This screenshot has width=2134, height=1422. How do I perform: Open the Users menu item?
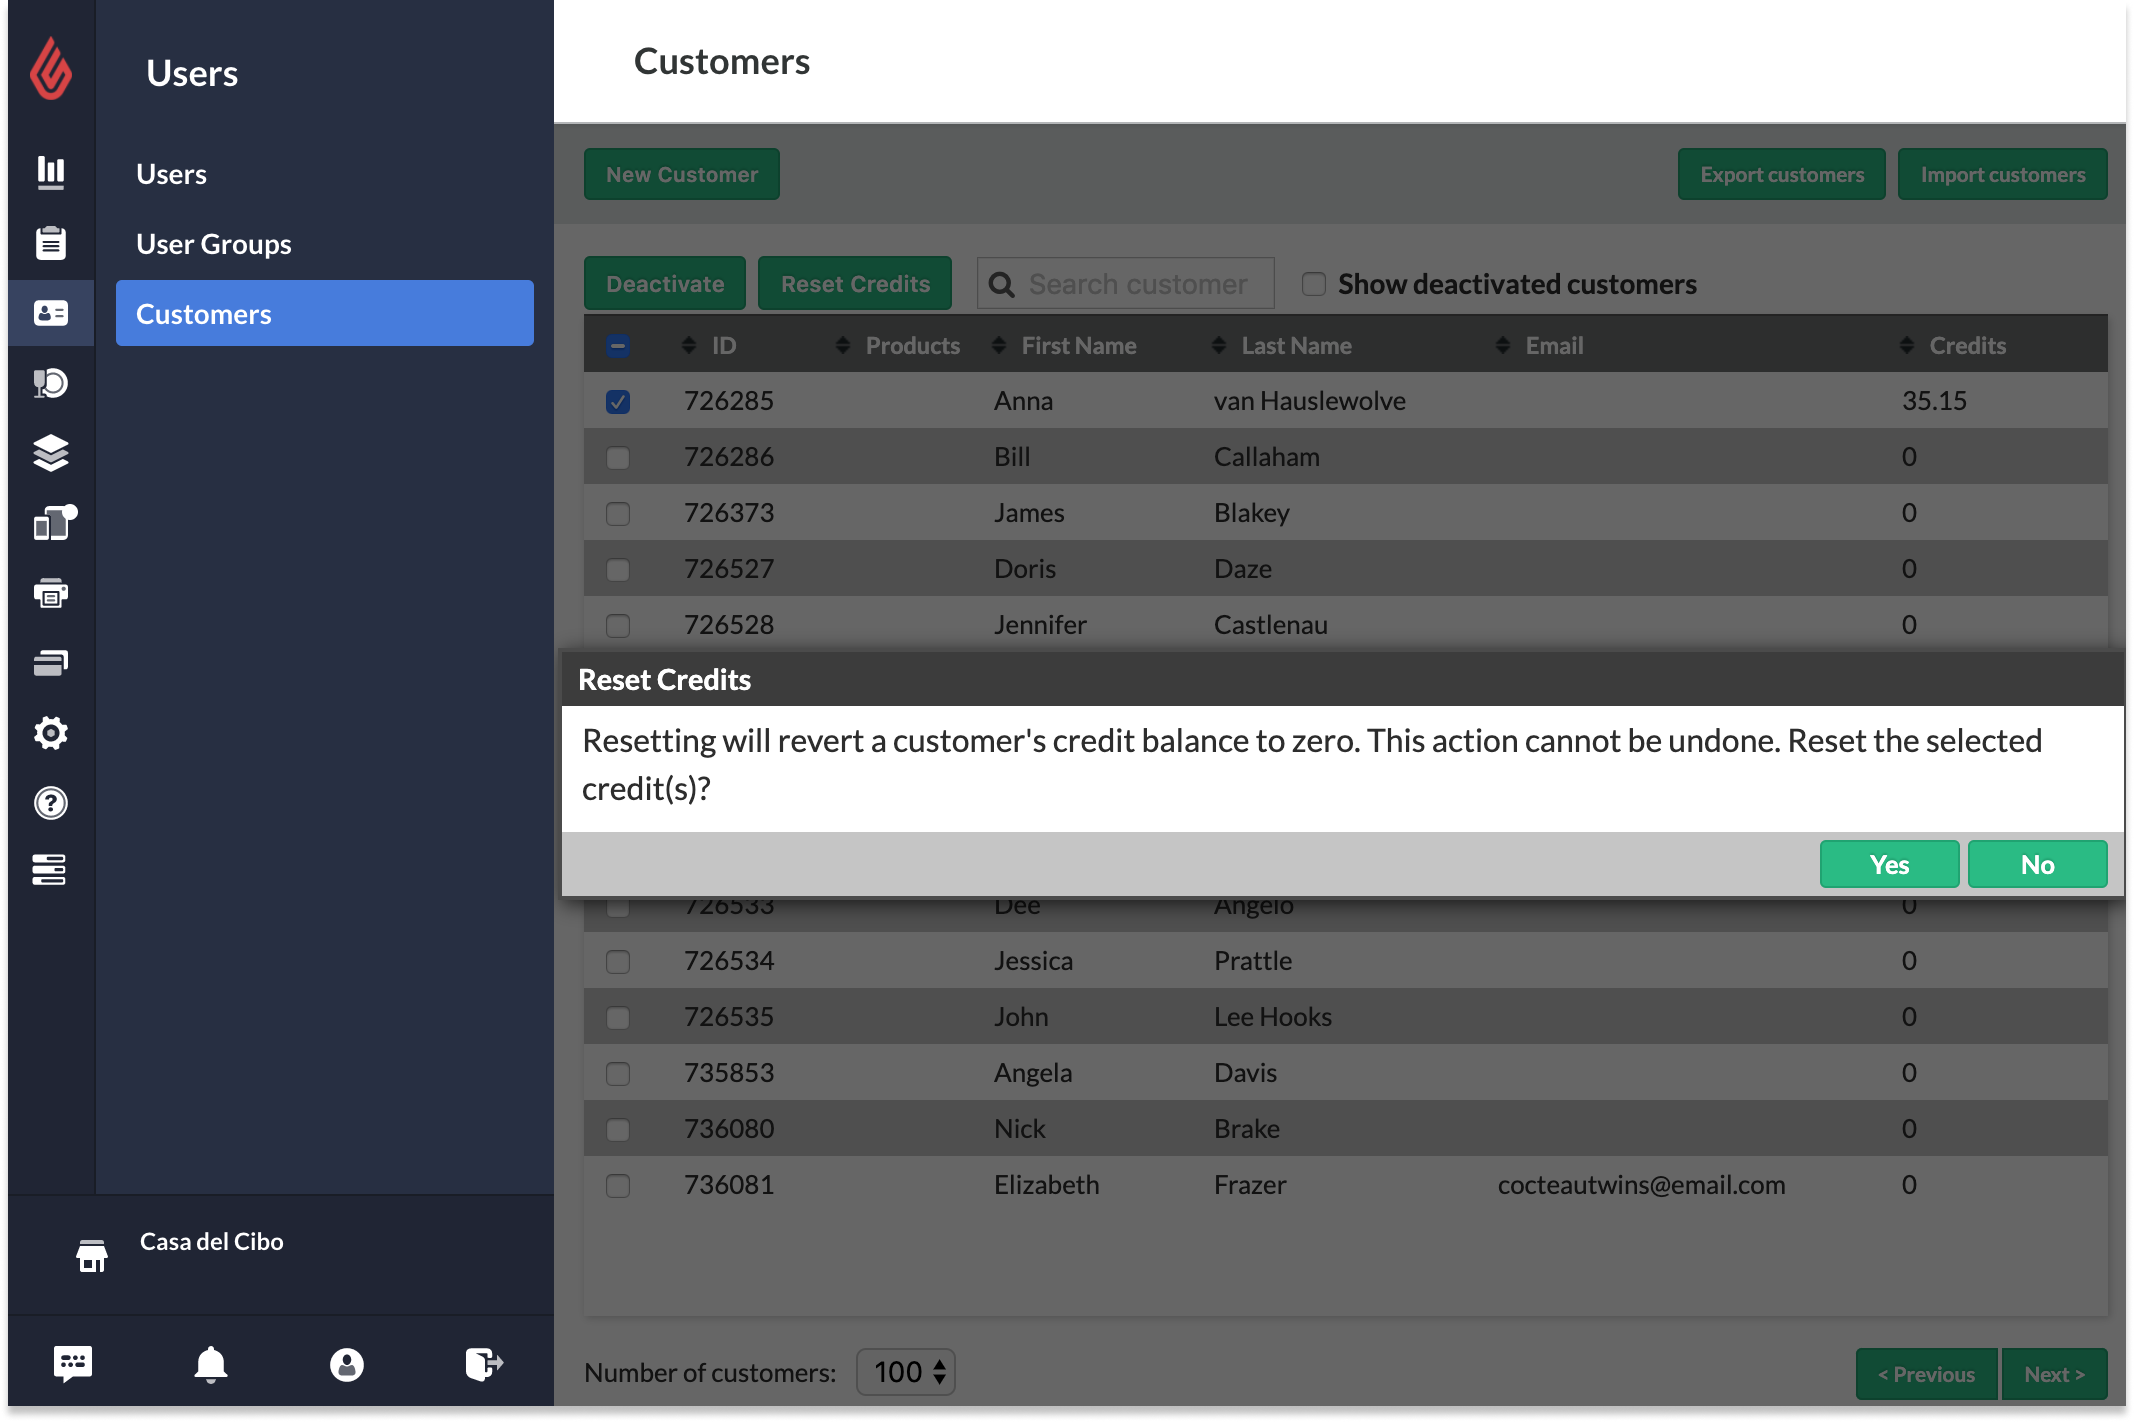(170, 171)
